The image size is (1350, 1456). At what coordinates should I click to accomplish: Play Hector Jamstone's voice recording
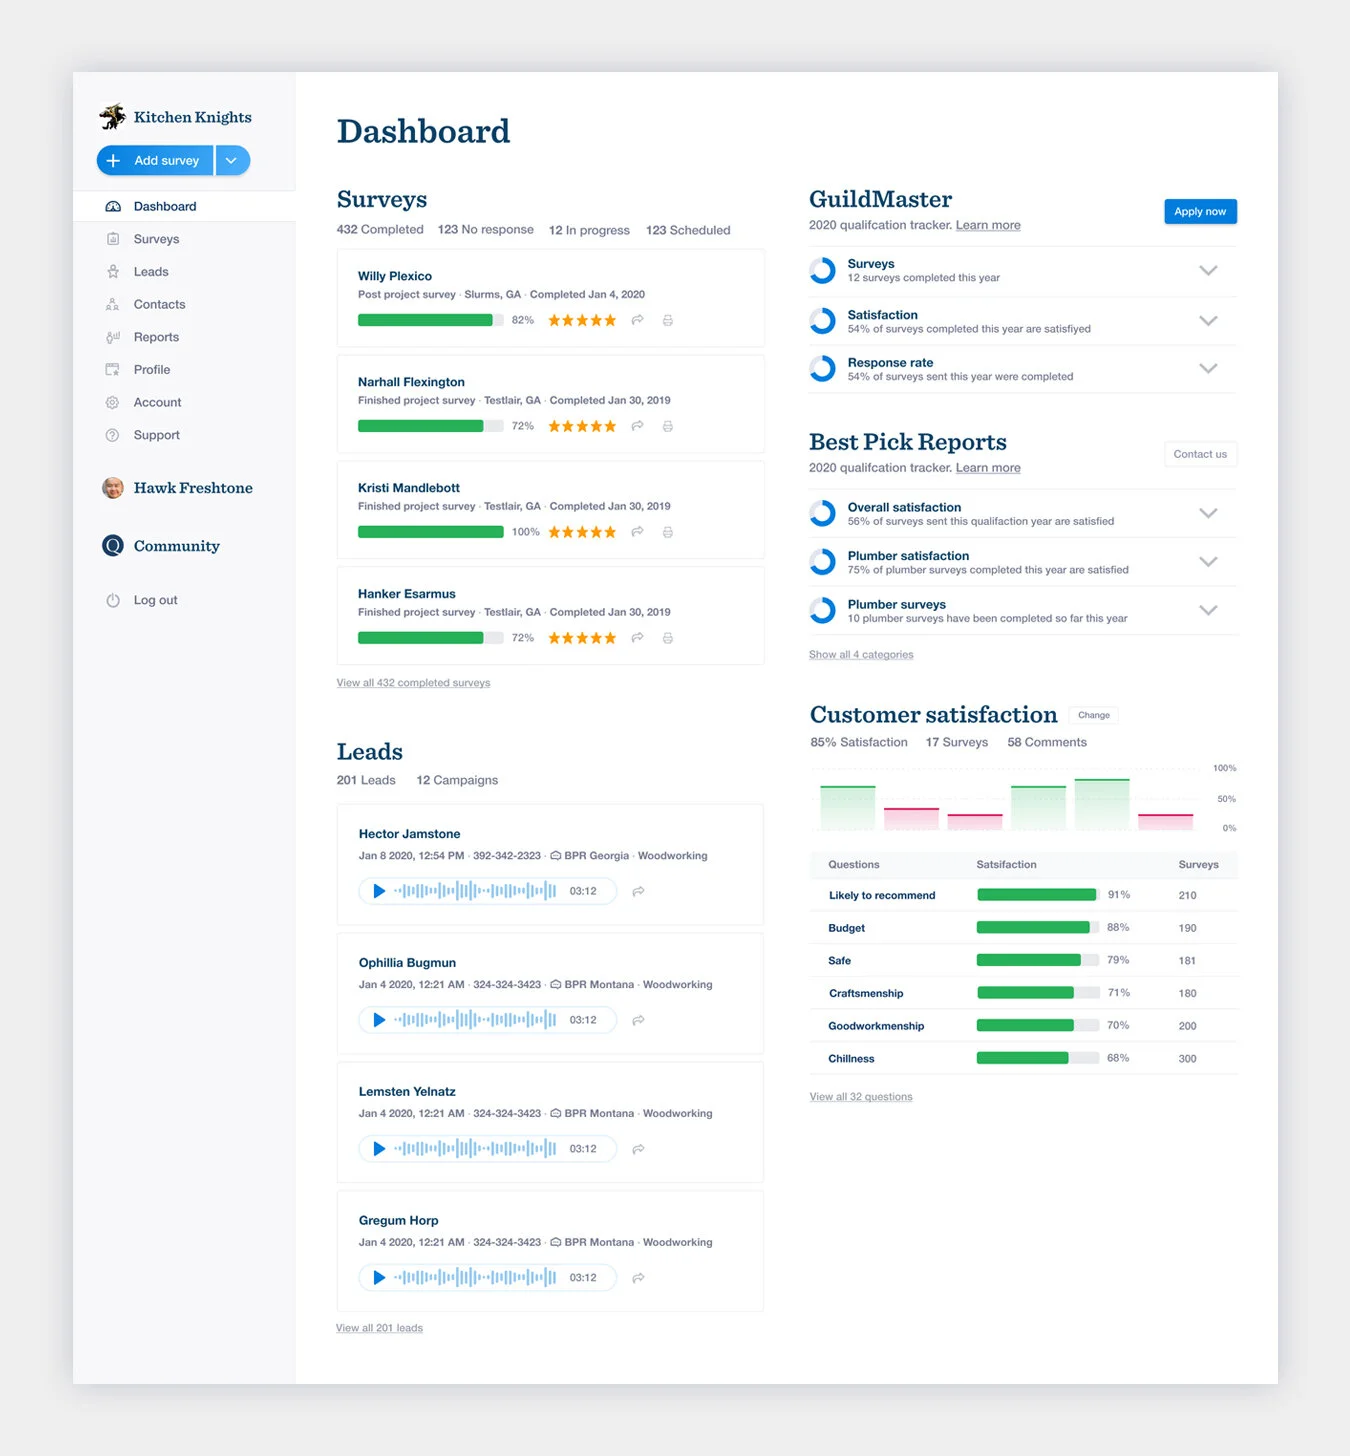point(379,890)
